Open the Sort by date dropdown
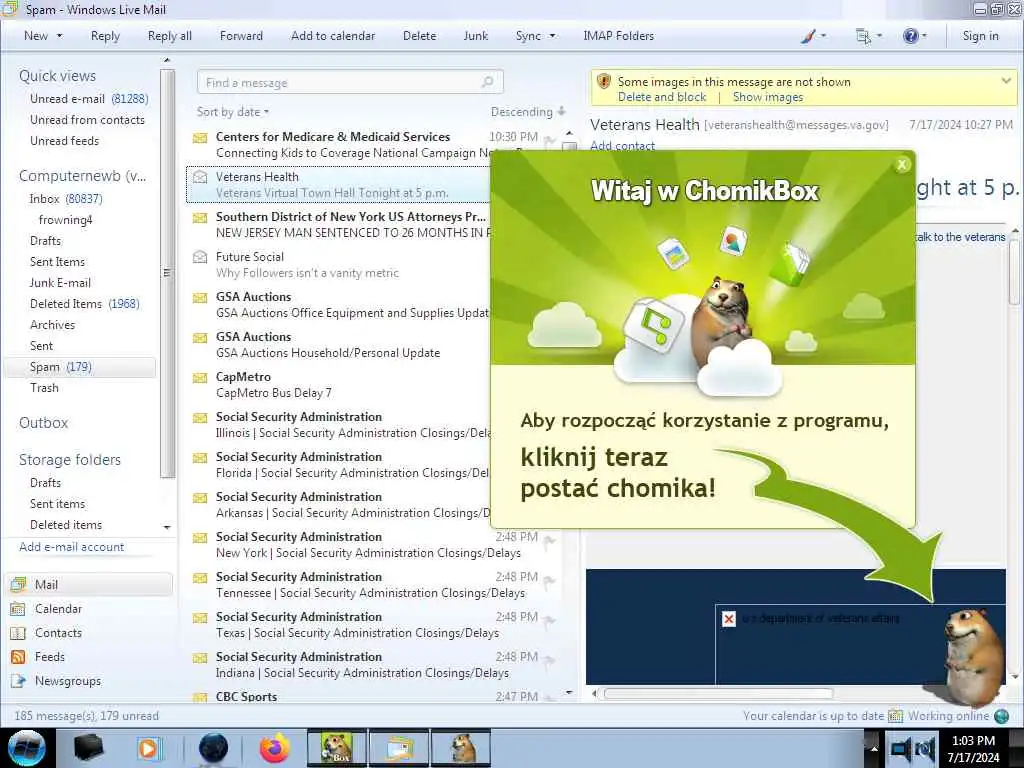The width and height of the screenshot is (1024, 768). click(233, 112)
